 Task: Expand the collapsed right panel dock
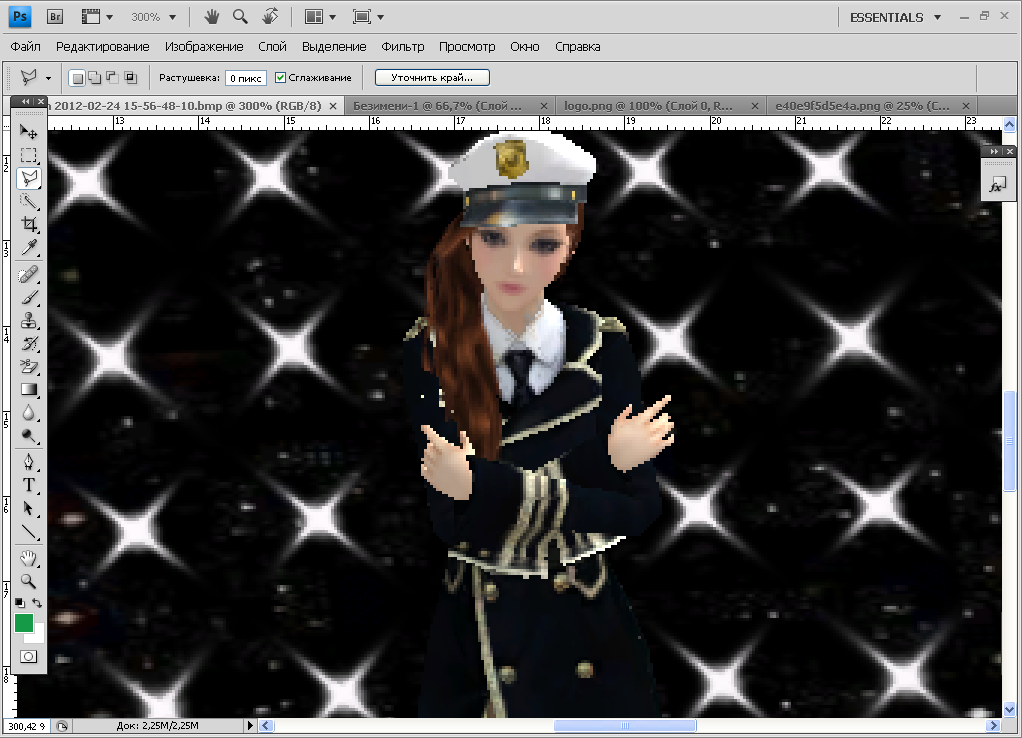[993, 151]
